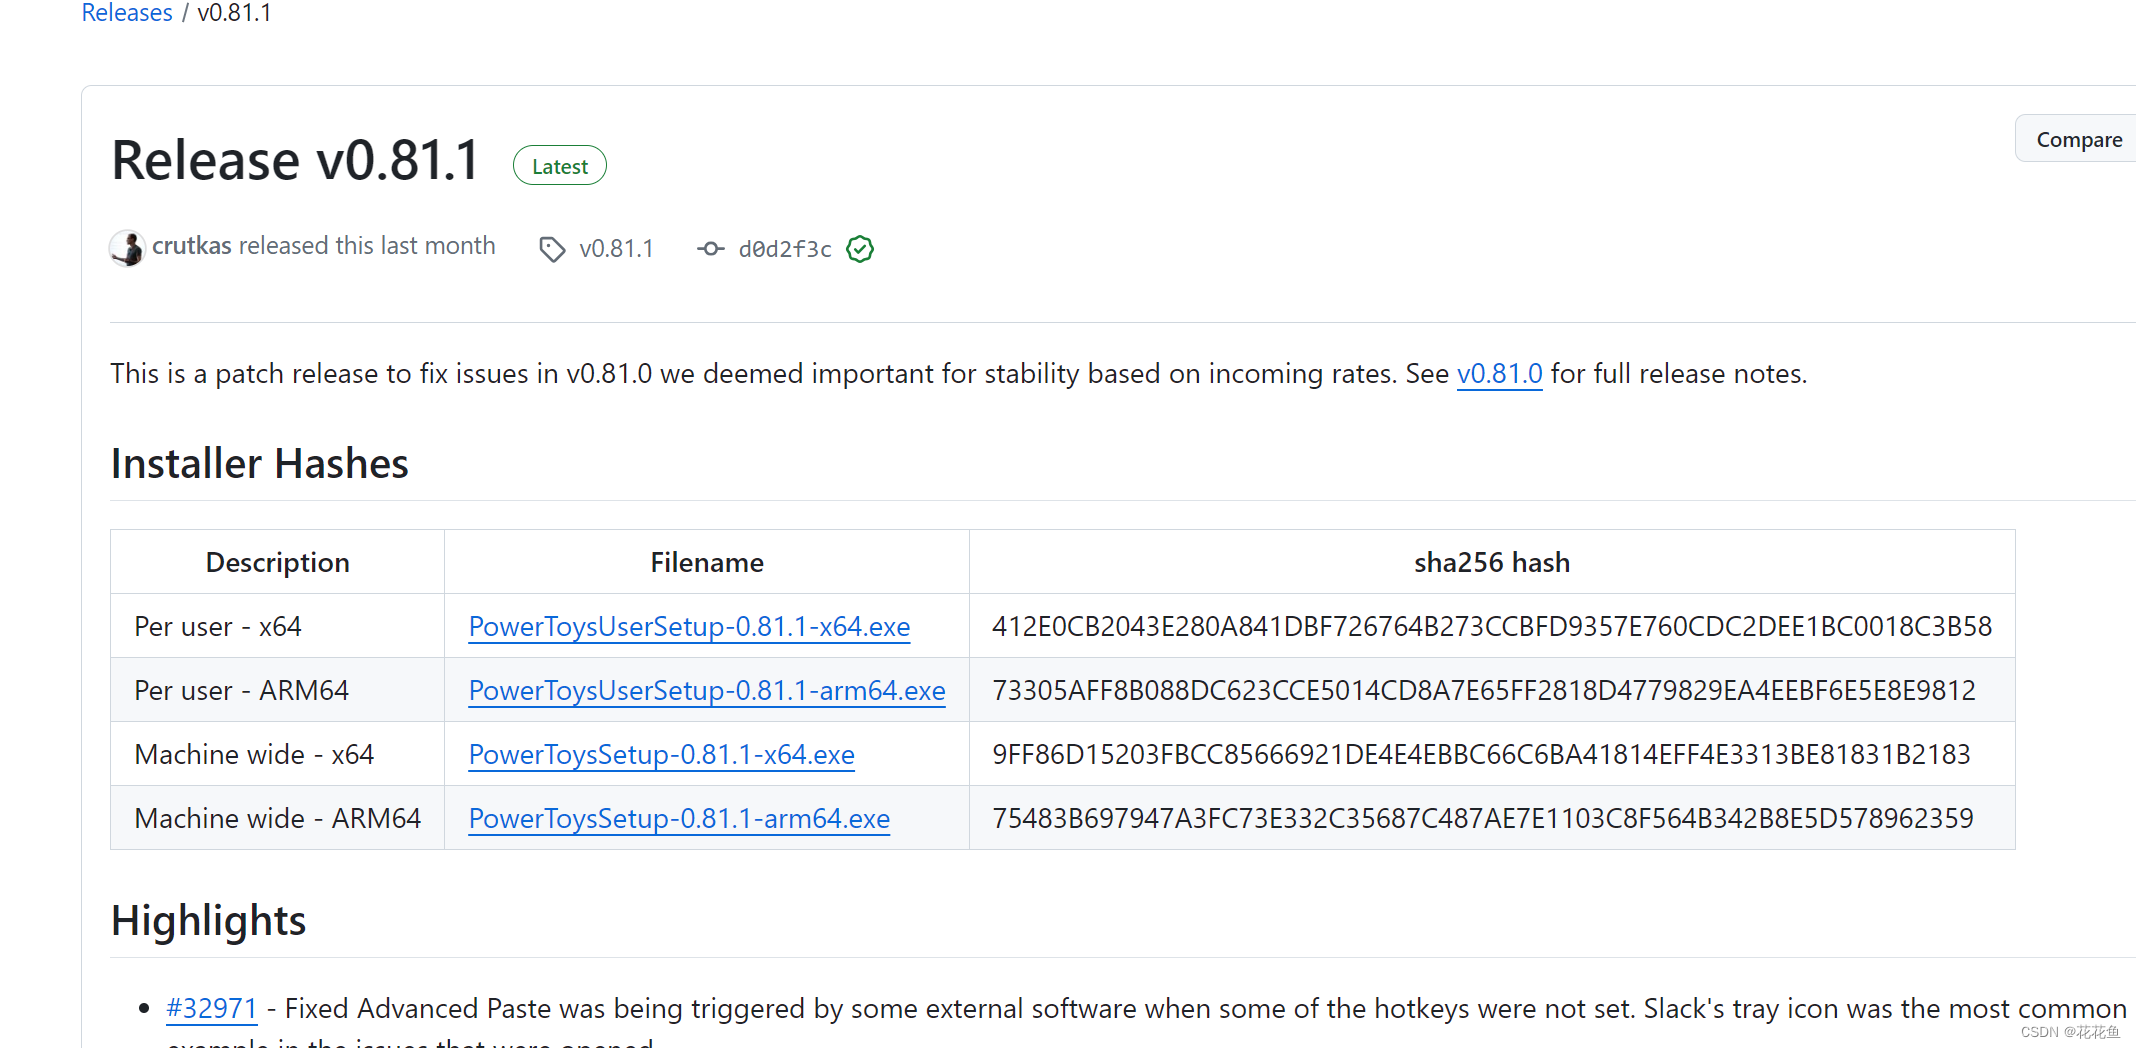Click the sha256 hash column header
Viewport: 2136px width, 1048px height.
(x=1492, y=562)
